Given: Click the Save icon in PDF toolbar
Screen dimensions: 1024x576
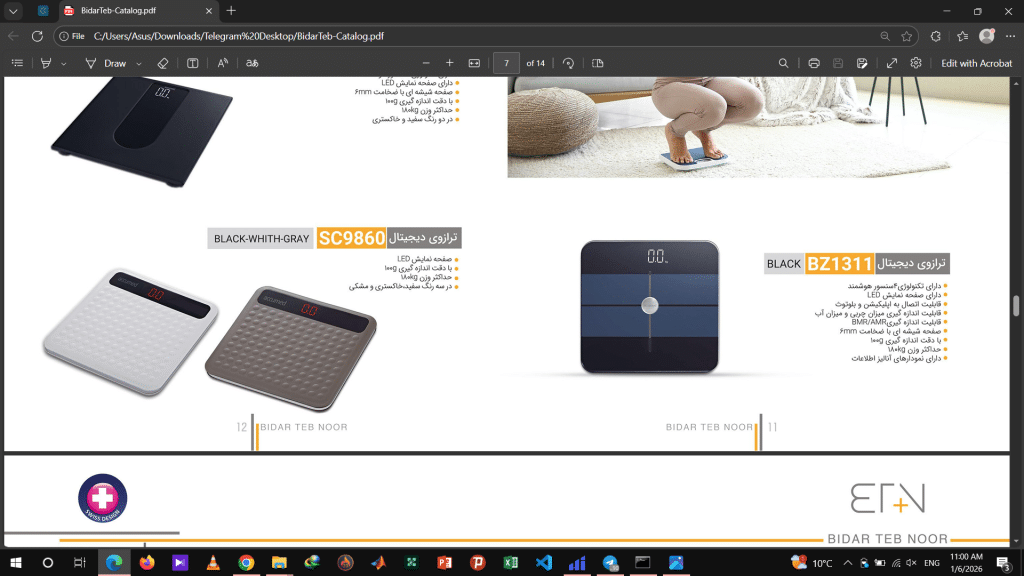Looking at the screenshot, I should click(838, 63).
